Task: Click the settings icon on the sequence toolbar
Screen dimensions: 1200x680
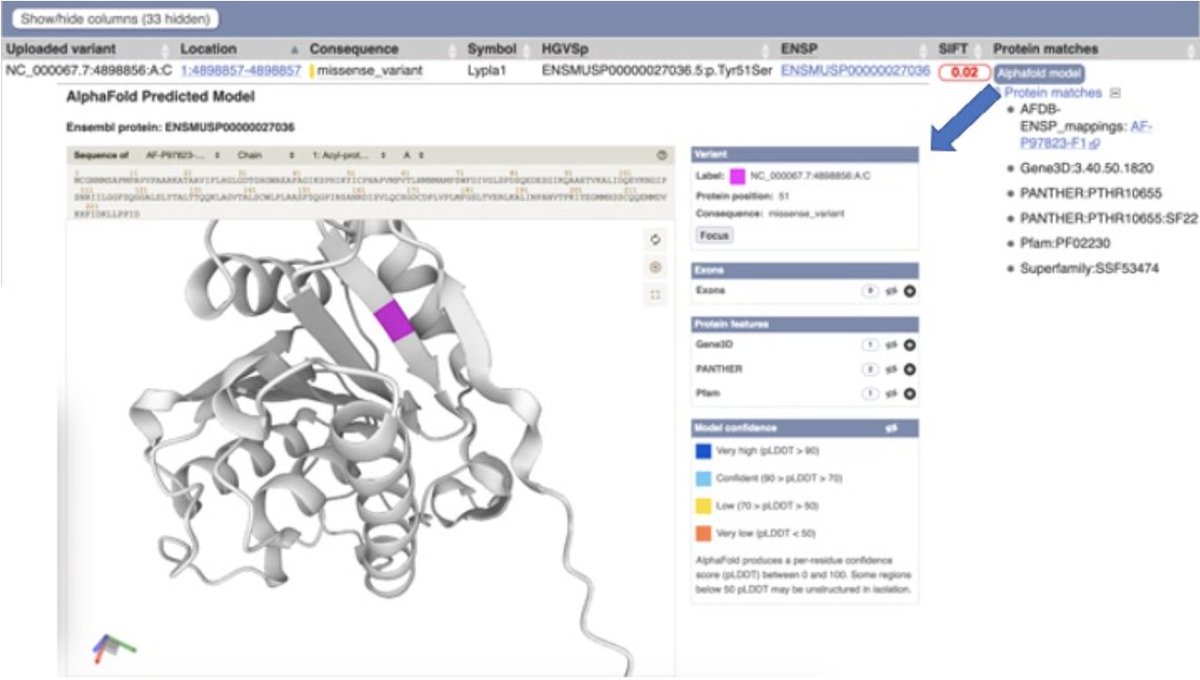Action: [662, 155]
